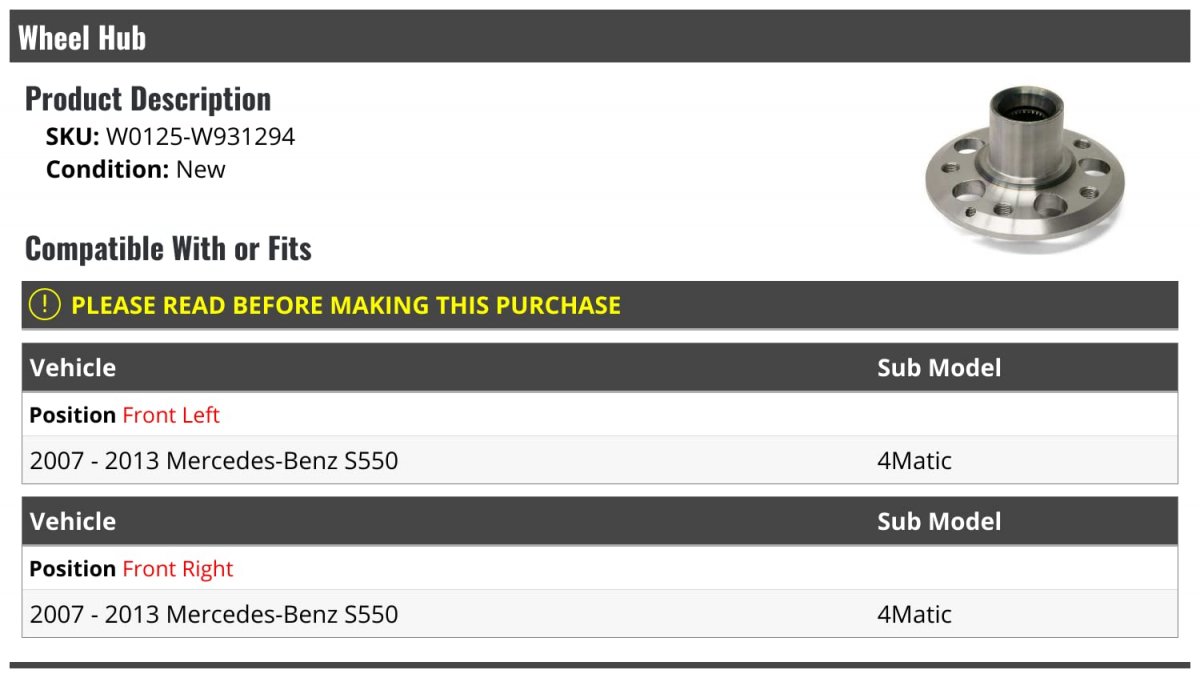This screenshot has height=678, width=1200.
Task: Click the 4Matic sub model under Front Left
Action: [914, 461]
